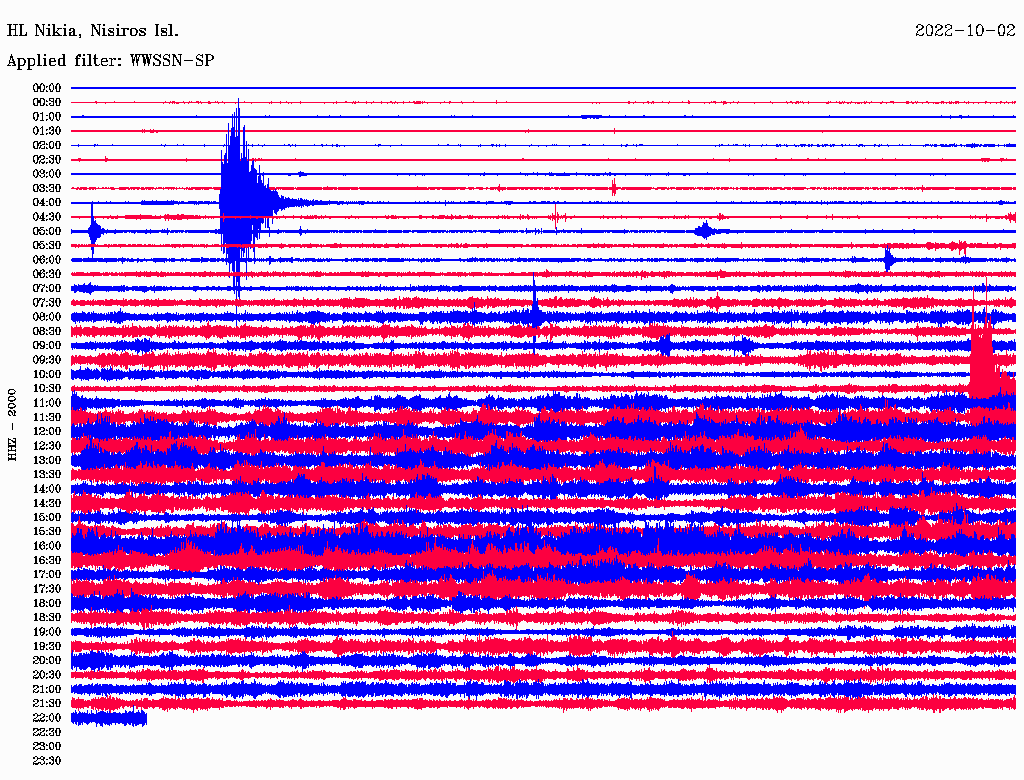Click the '19:30' time label

(x=46, y=646)
